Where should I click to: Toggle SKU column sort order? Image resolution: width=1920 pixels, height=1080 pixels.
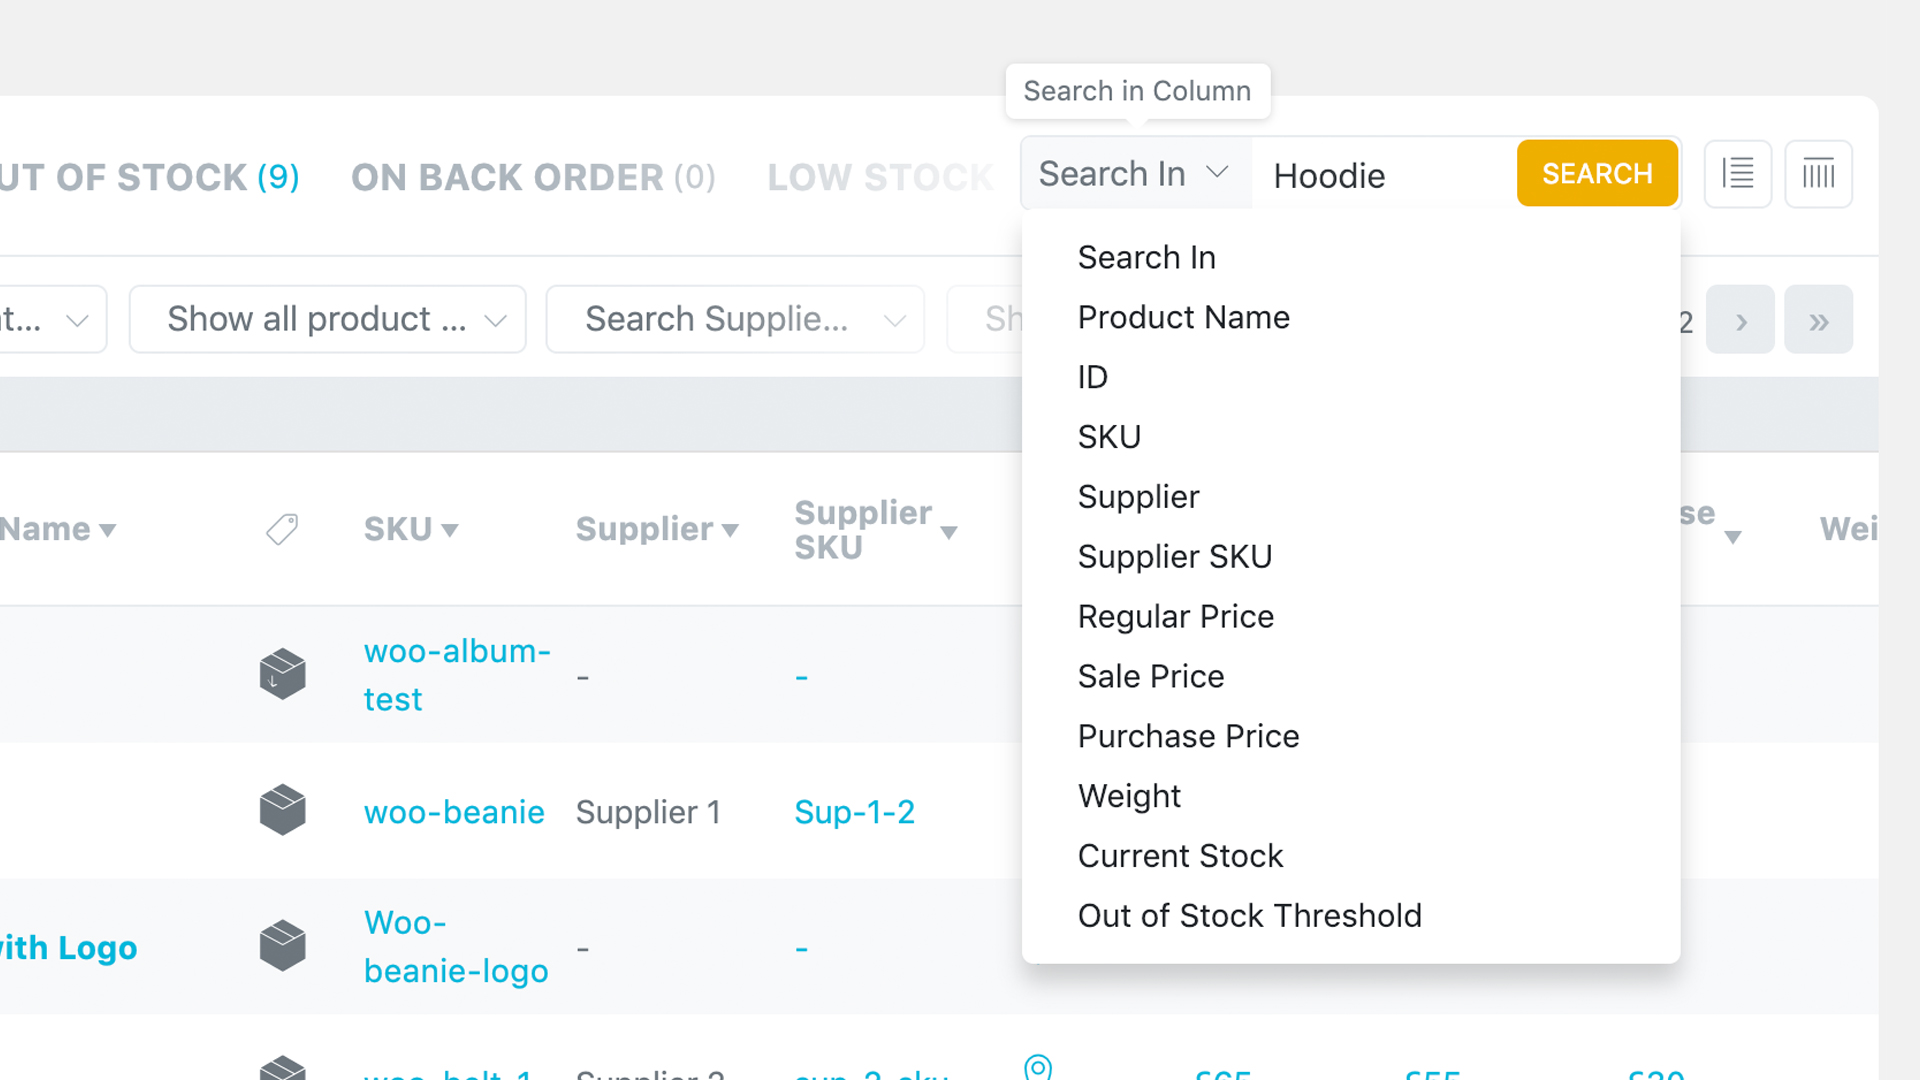(410, 527)
